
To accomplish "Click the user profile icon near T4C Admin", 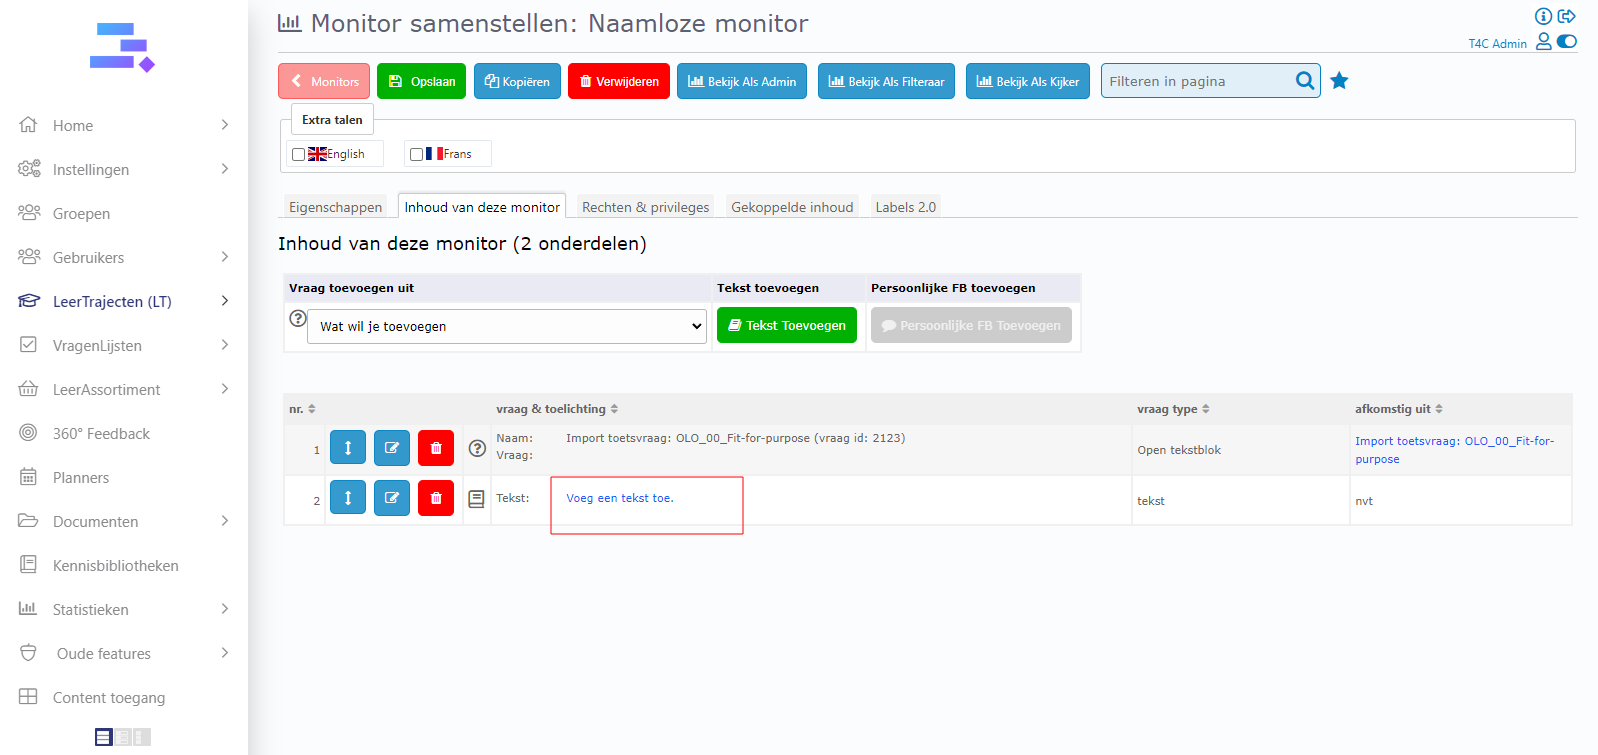I will (x=1543, y=42).
